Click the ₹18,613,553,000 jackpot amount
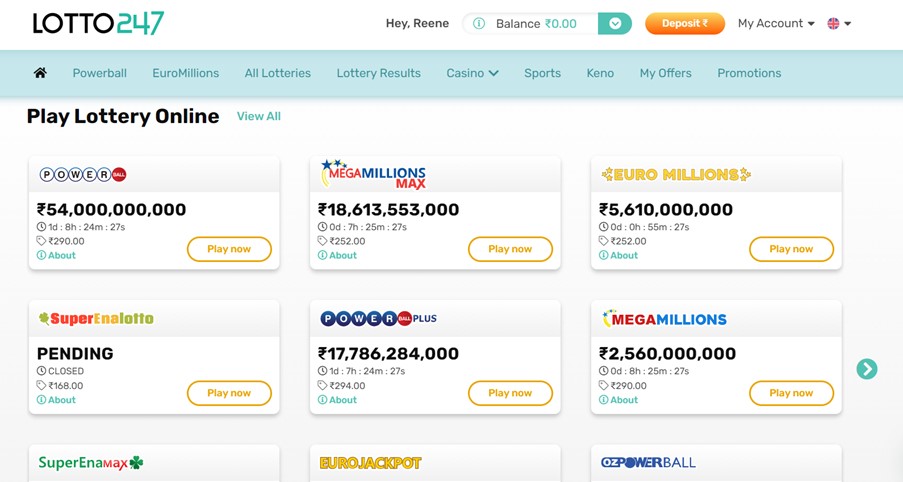 tap(389, 210)
